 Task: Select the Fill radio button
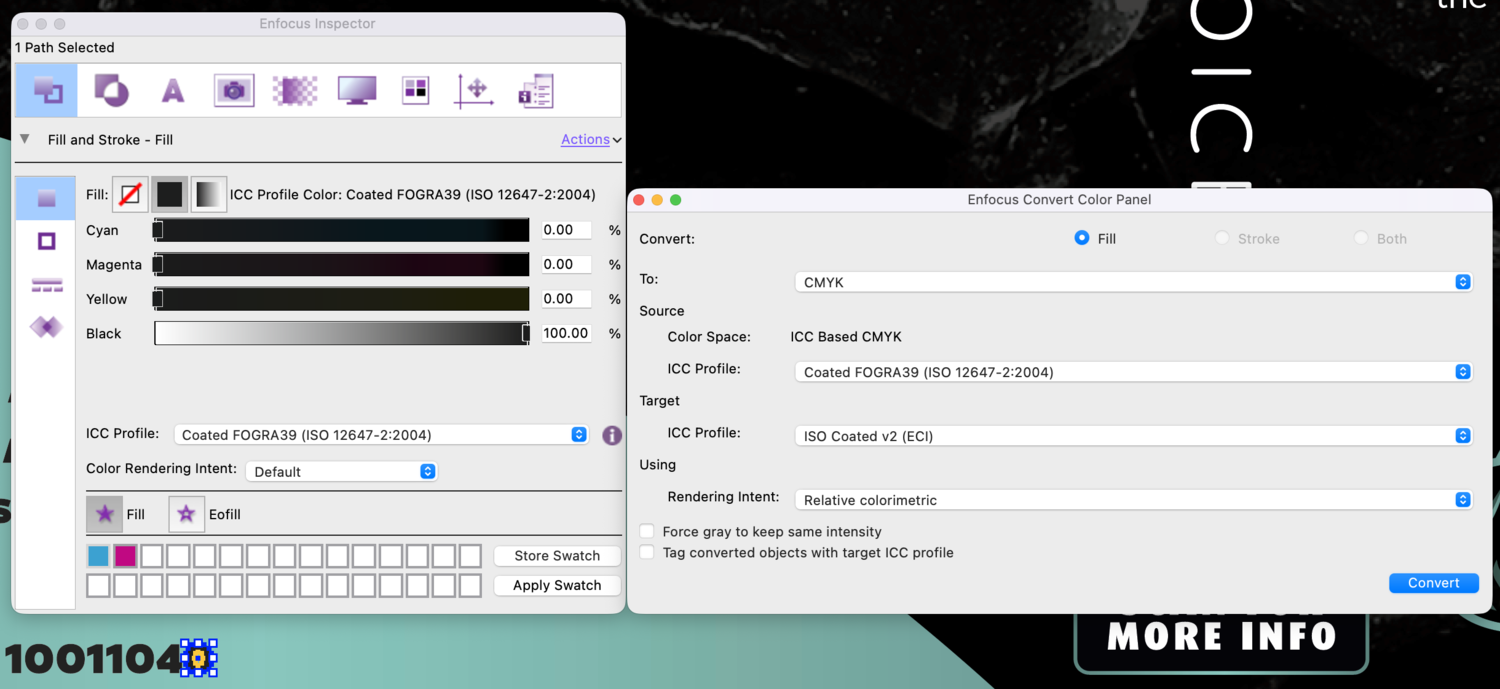tap(1081, 238)
